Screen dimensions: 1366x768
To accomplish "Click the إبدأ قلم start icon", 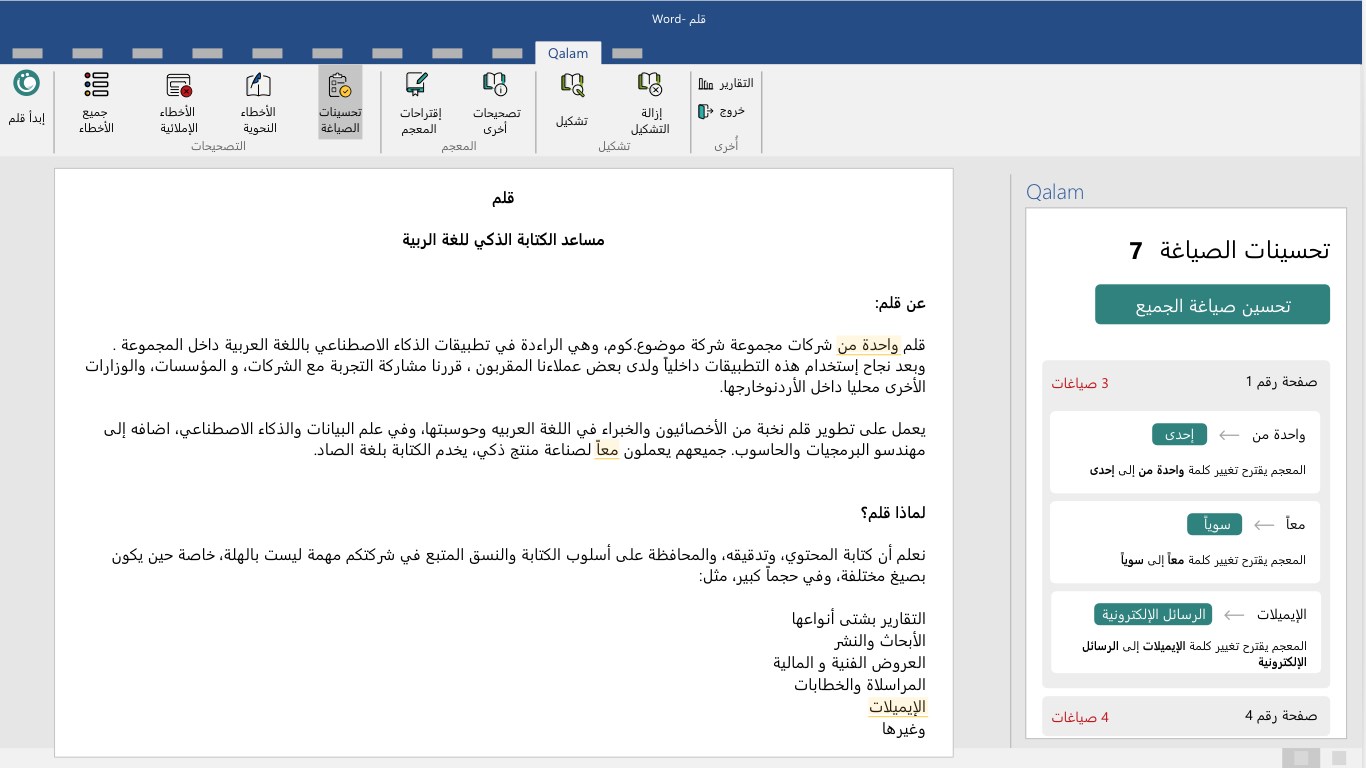I will point(26,83).
